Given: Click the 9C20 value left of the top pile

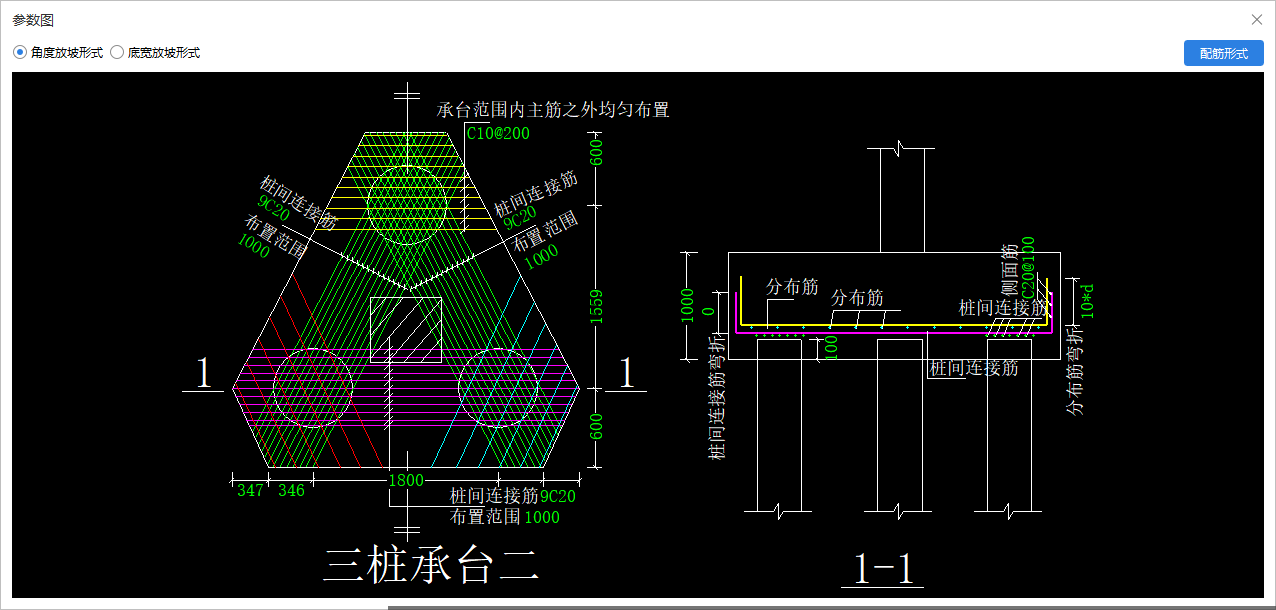Looking at the screenshot, I should click(x=271, y=210).
